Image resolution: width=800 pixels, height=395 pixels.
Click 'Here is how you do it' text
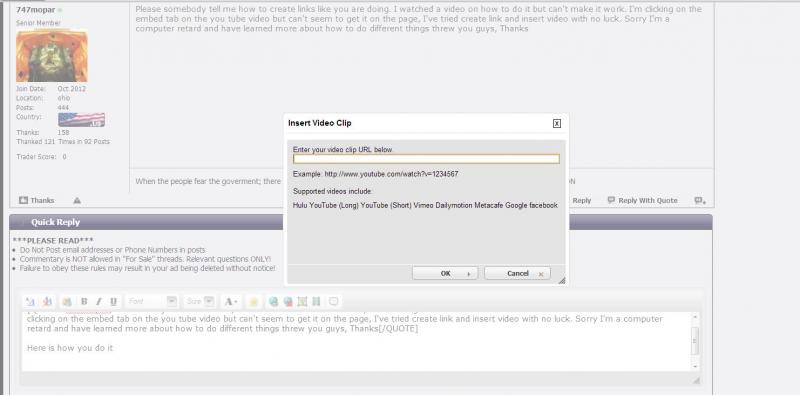[x=70, y=348]
